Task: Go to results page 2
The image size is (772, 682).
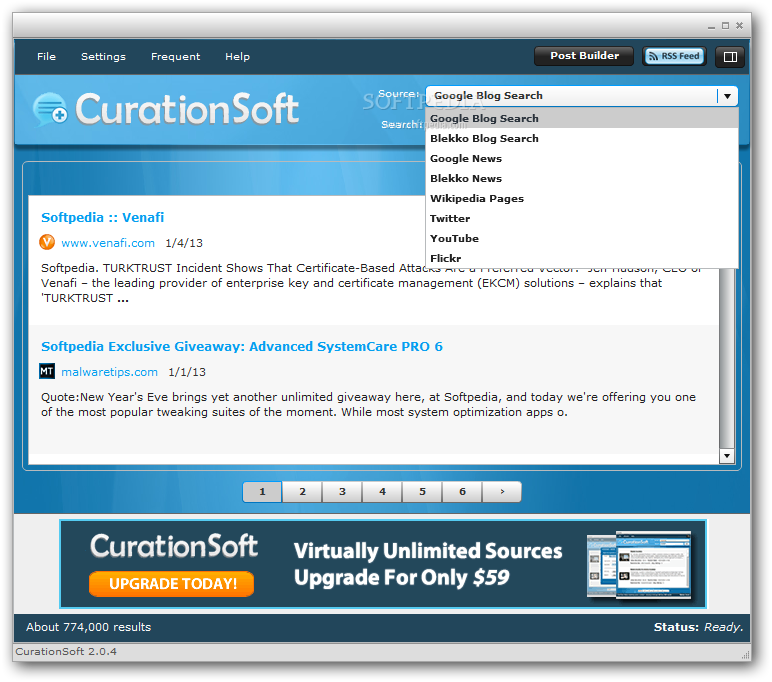Action: pyautogui.click(x=302, y=491)
